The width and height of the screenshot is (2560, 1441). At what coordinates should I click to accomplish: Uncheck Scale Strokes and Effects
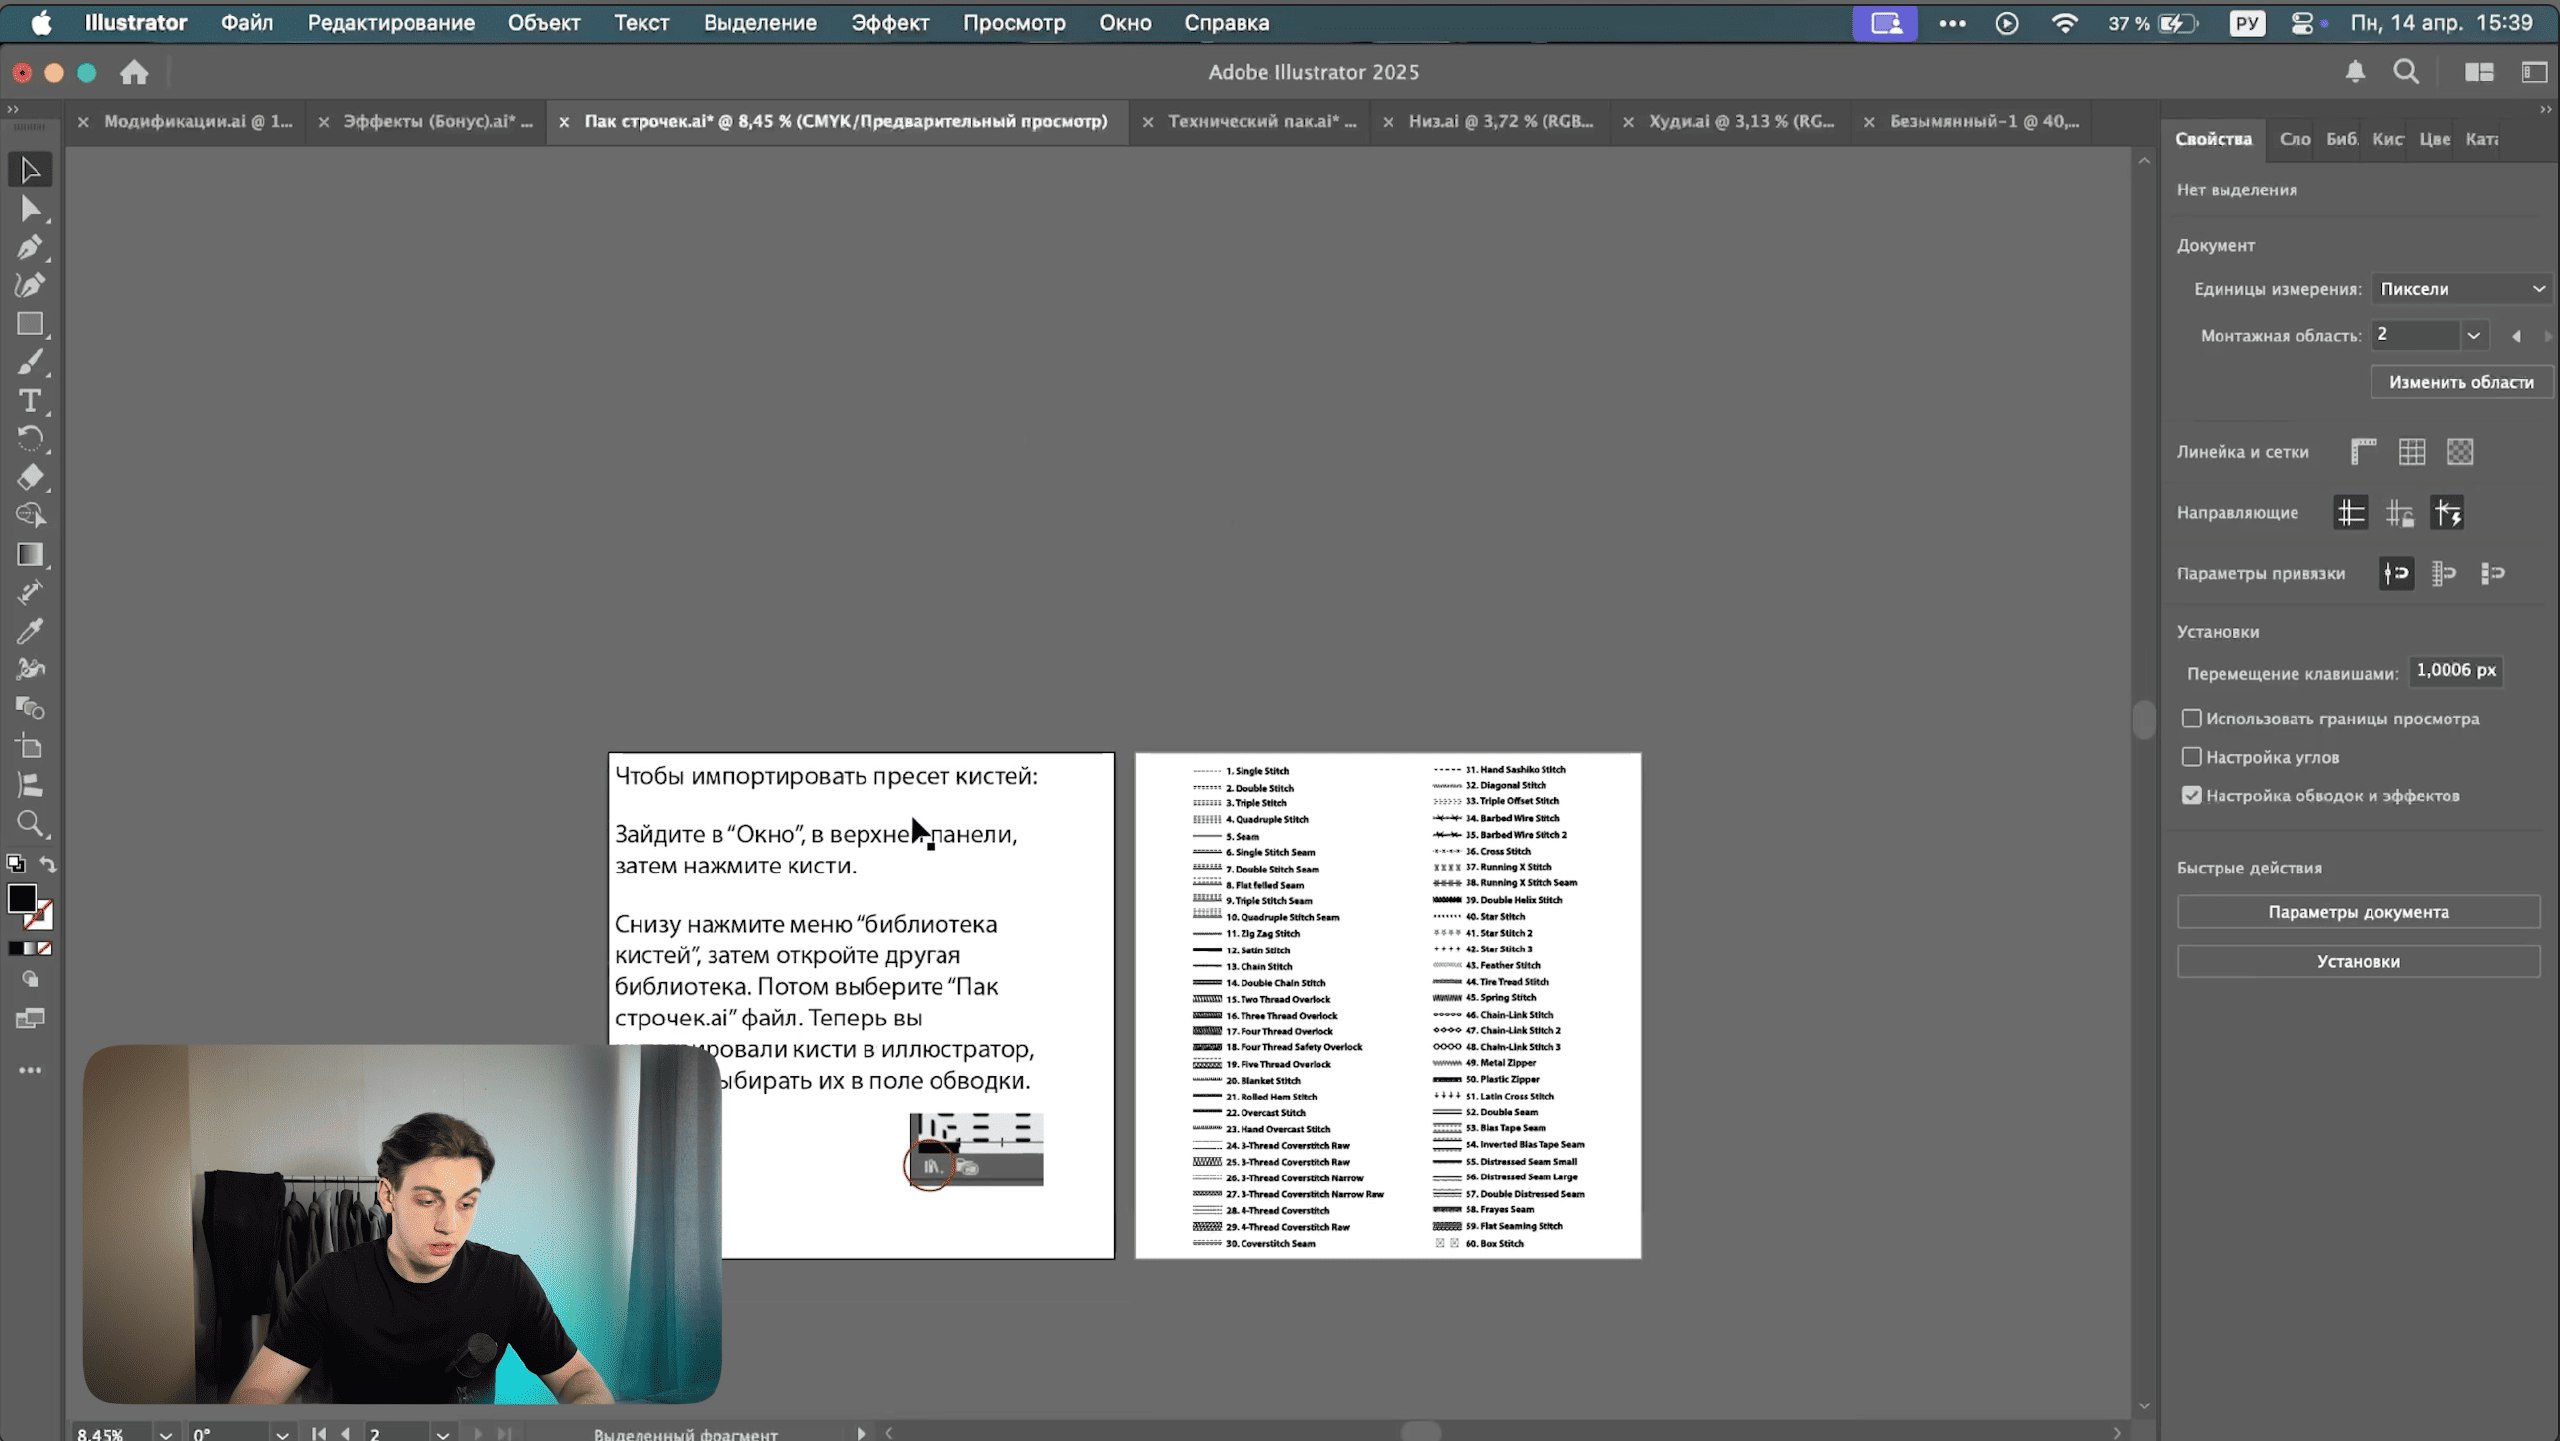2191,796
